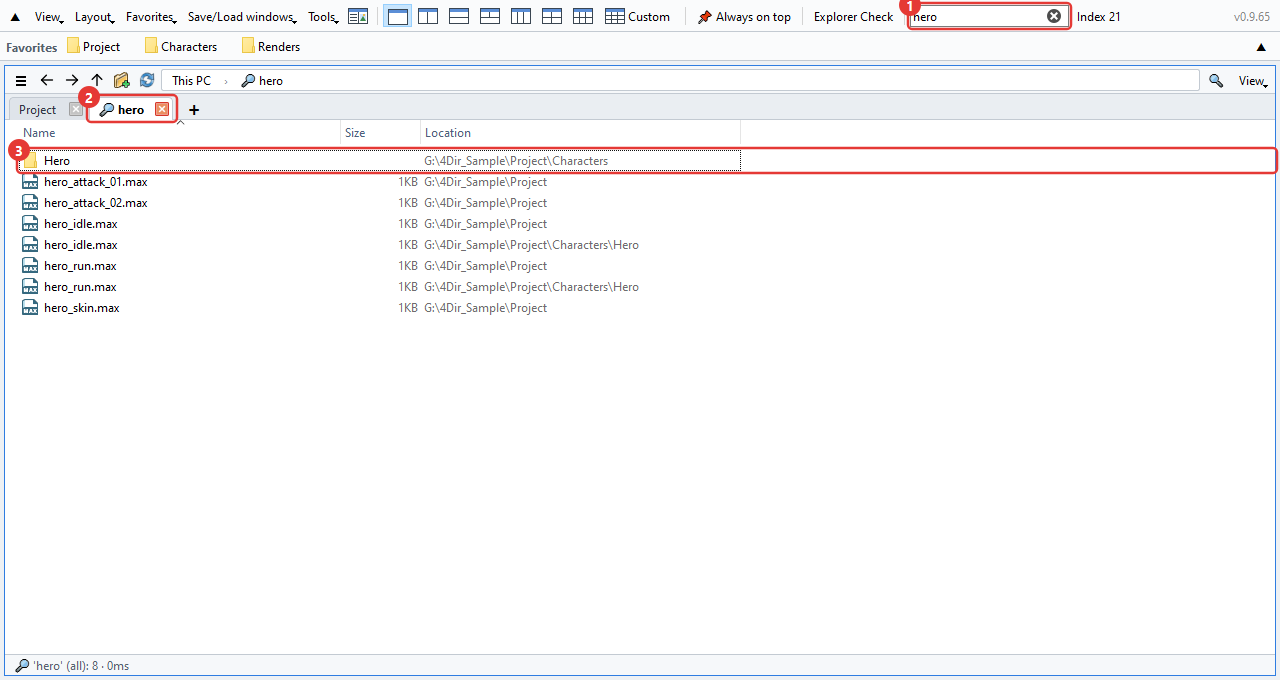Image resolution: width=1280 pixels, height=680 pixels.
Task: Select the three-column panes layout
Action: click(x=521, y=17)
